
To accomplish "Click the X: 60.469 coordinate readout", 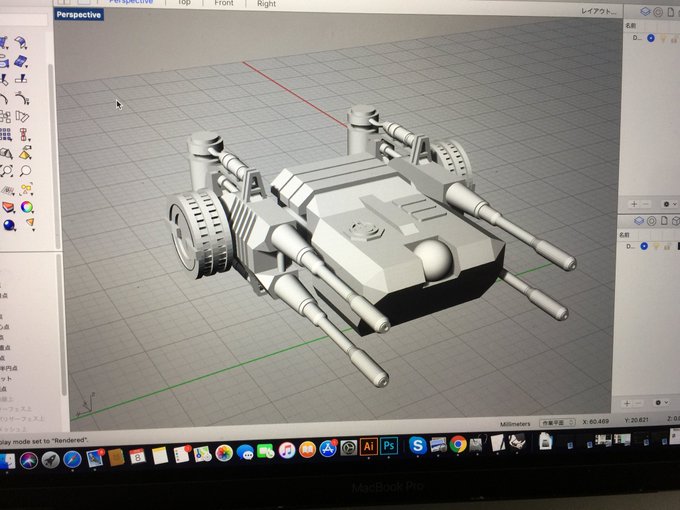I will pyautogui.click(x=595, y=421).
